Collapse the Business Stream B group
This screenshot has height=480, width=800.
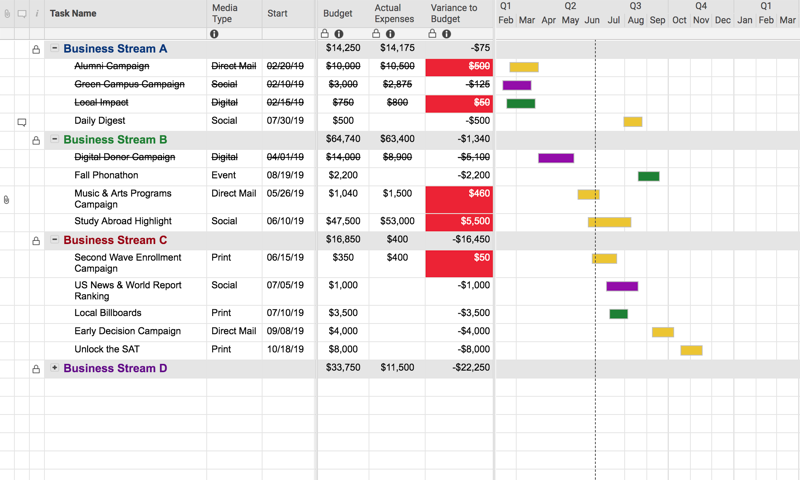(55, 140)
